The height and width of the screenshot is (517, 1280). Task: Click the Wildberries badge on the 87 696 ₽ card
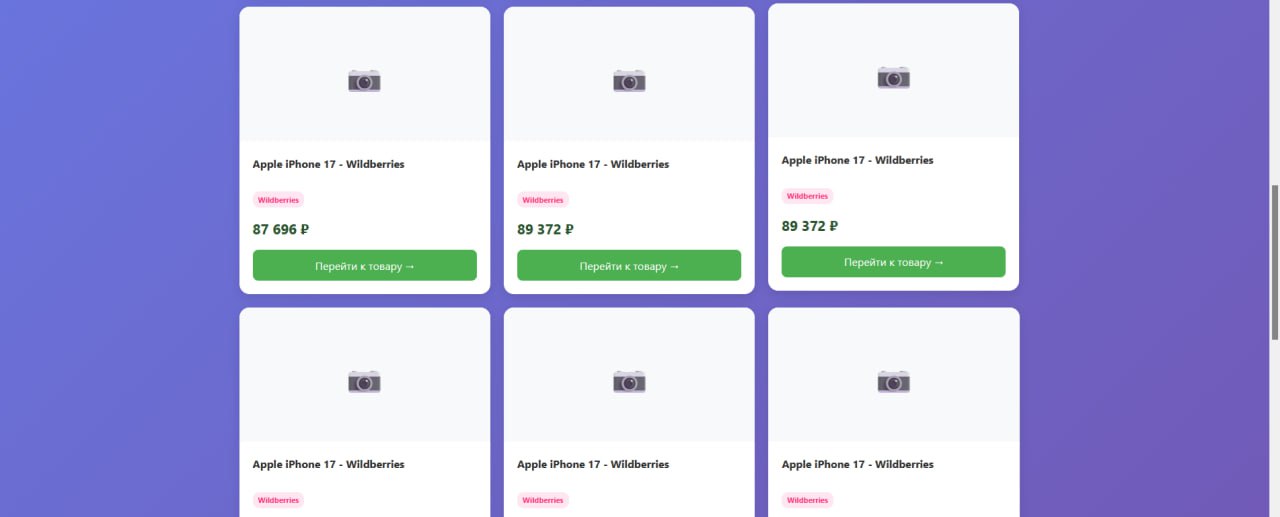[278, 200]
